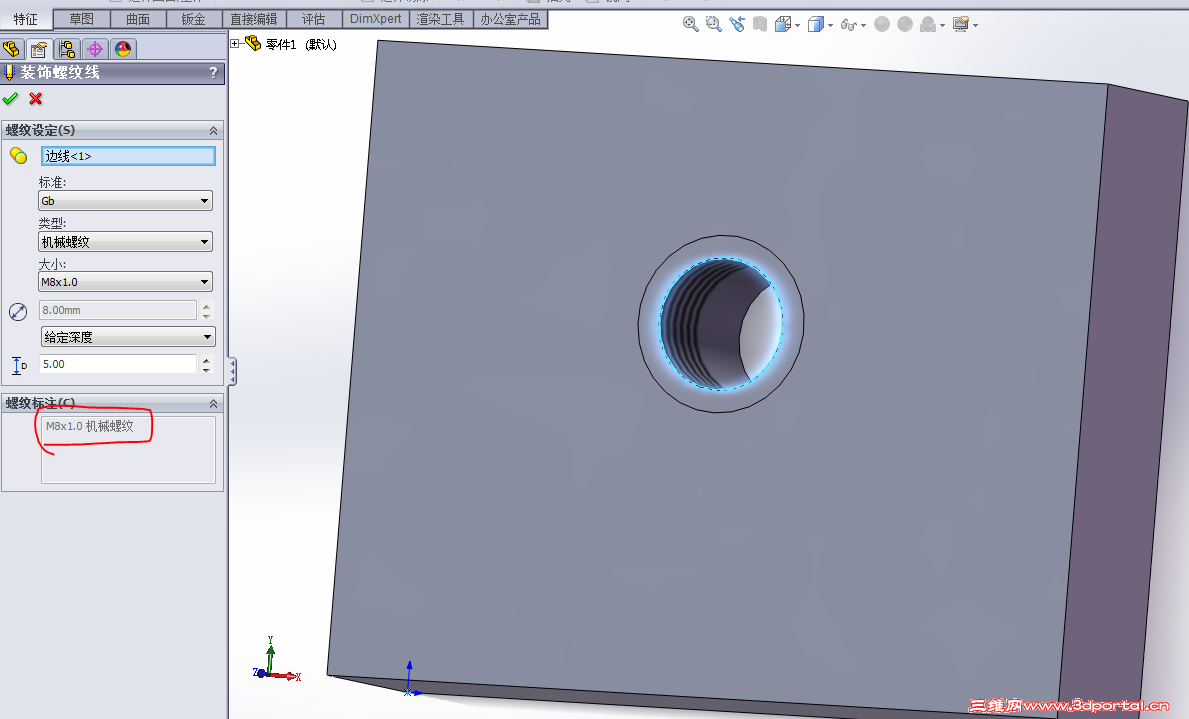Click the green checkmark to accept thread
Viewport: 1189px width, 719px height.
[x=11, y=99]
